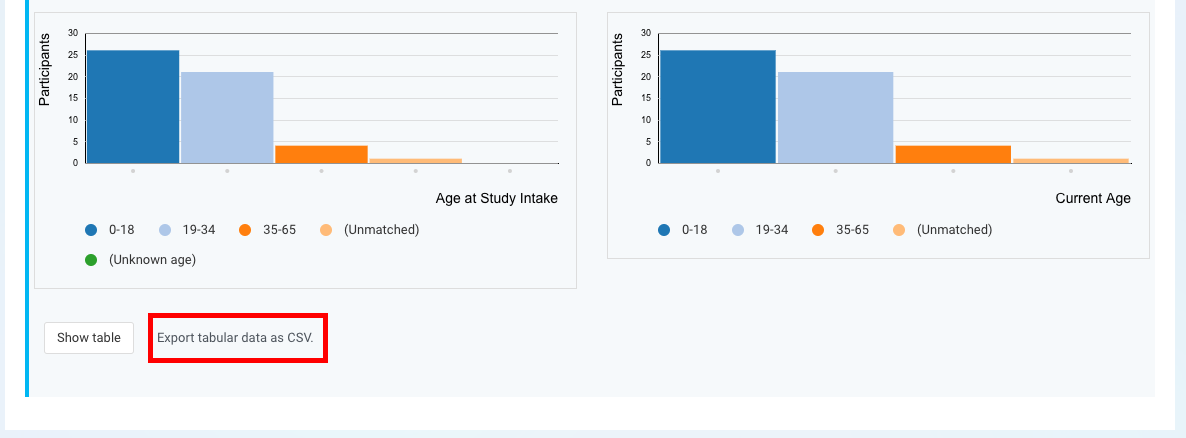Toggle the 0-18 legend entry in Age at Study Intake chart
1186x438 pixels.
pyautogui.click(x=110, y=230)
